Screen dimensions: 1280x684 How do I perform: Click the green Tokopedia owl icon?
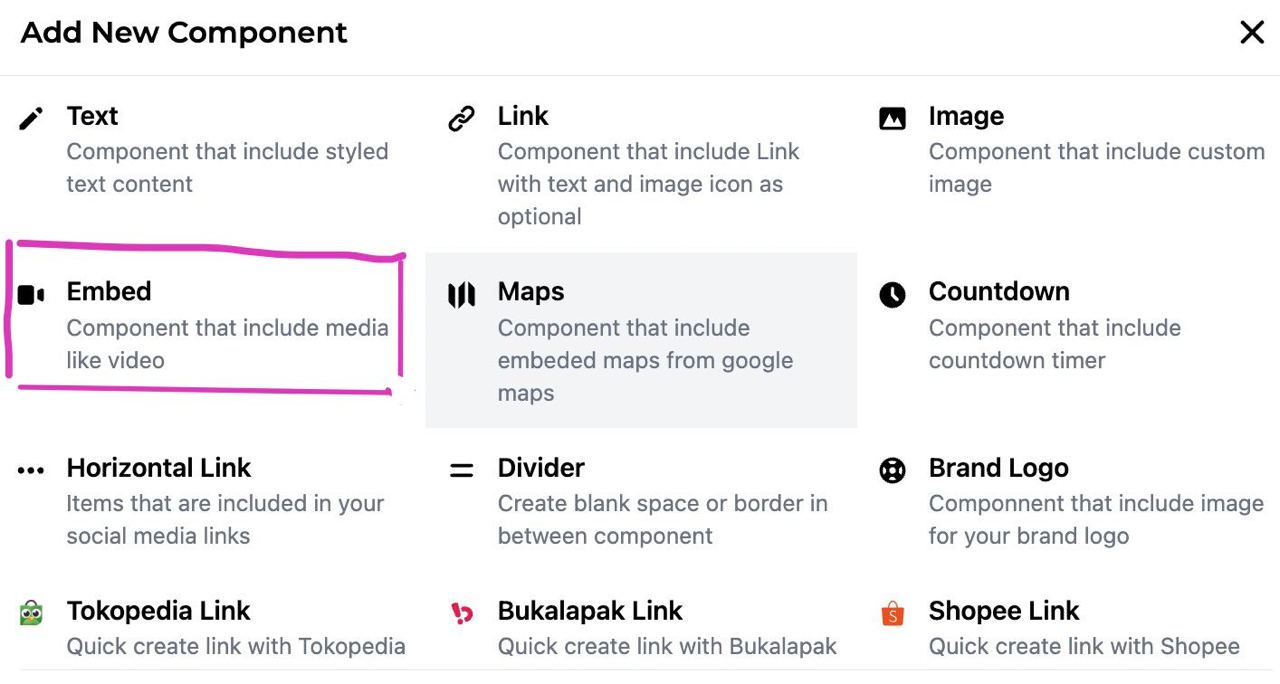31,613
